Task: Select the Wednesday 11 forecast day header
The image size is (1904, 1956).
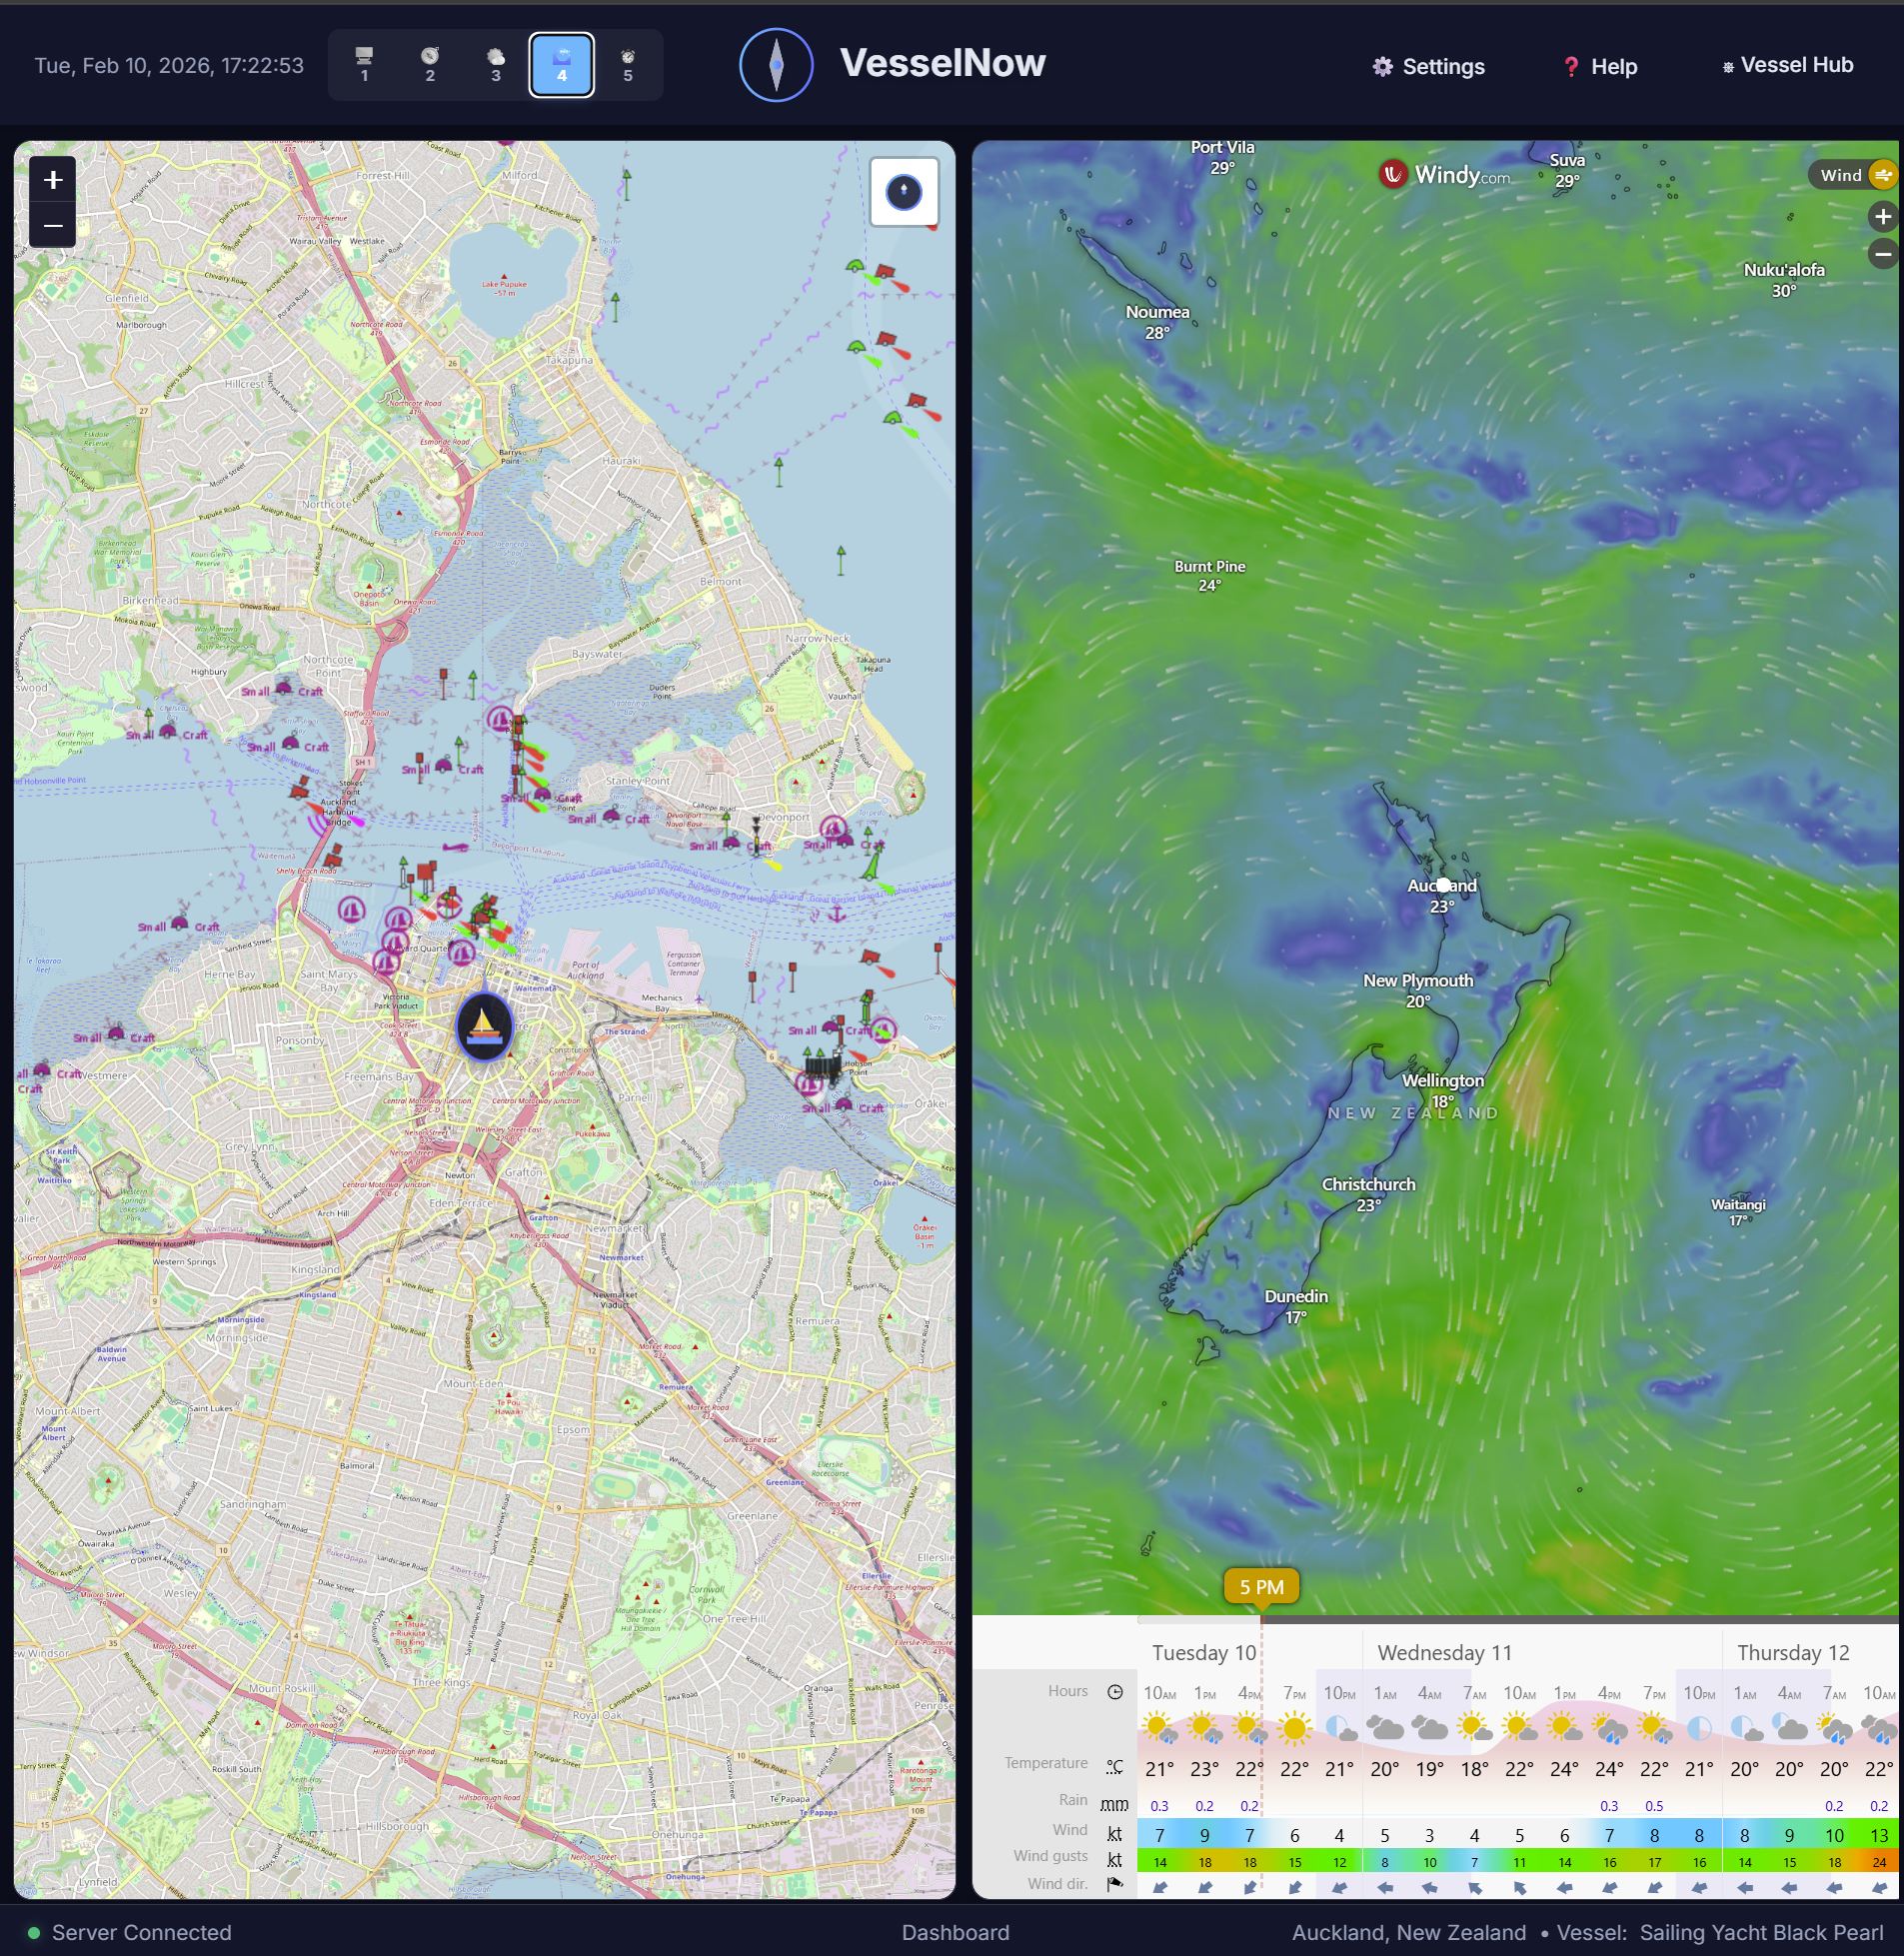Action: [1444, 1652]
